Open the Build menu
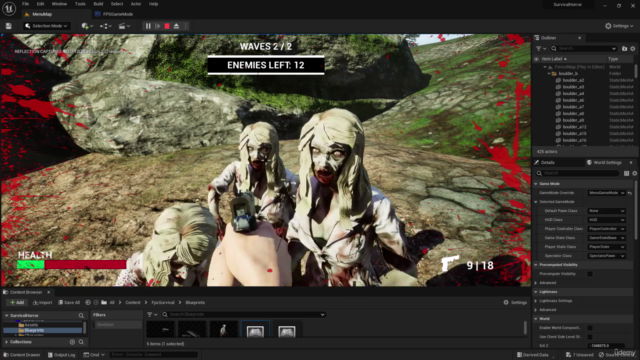Viewport: 640px width, 360px height. click(98, 4)
